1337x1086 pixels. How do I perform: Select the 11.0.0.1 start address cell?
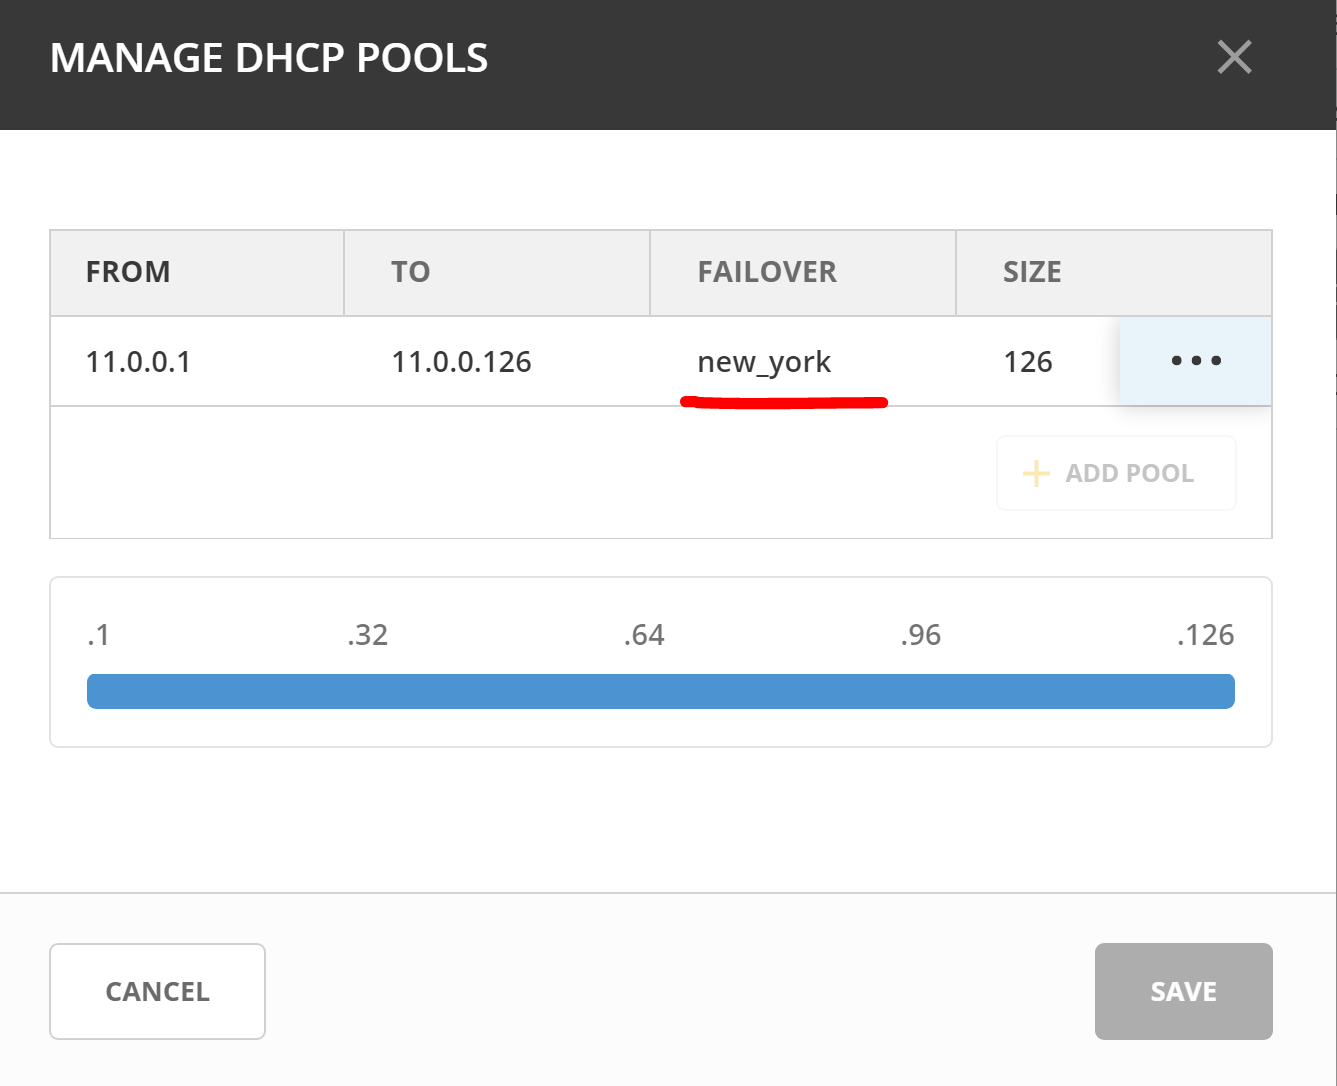click(x=138, y=362)
